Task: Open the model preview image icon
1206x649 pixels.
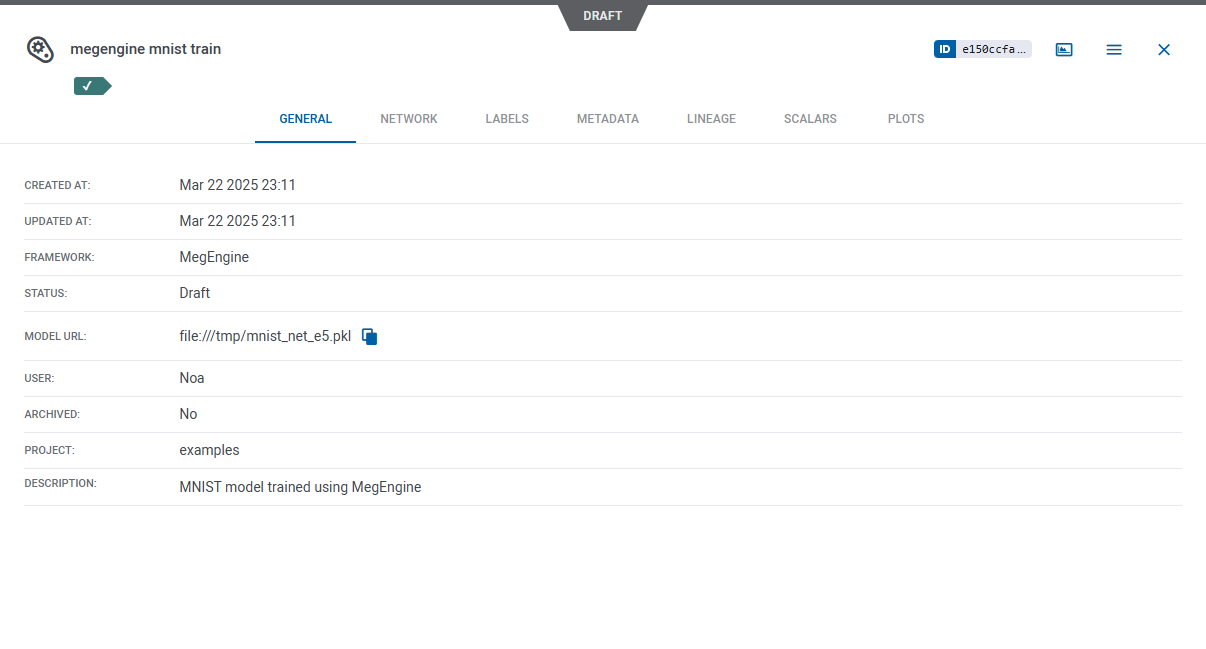Action: coord(1063,48)
